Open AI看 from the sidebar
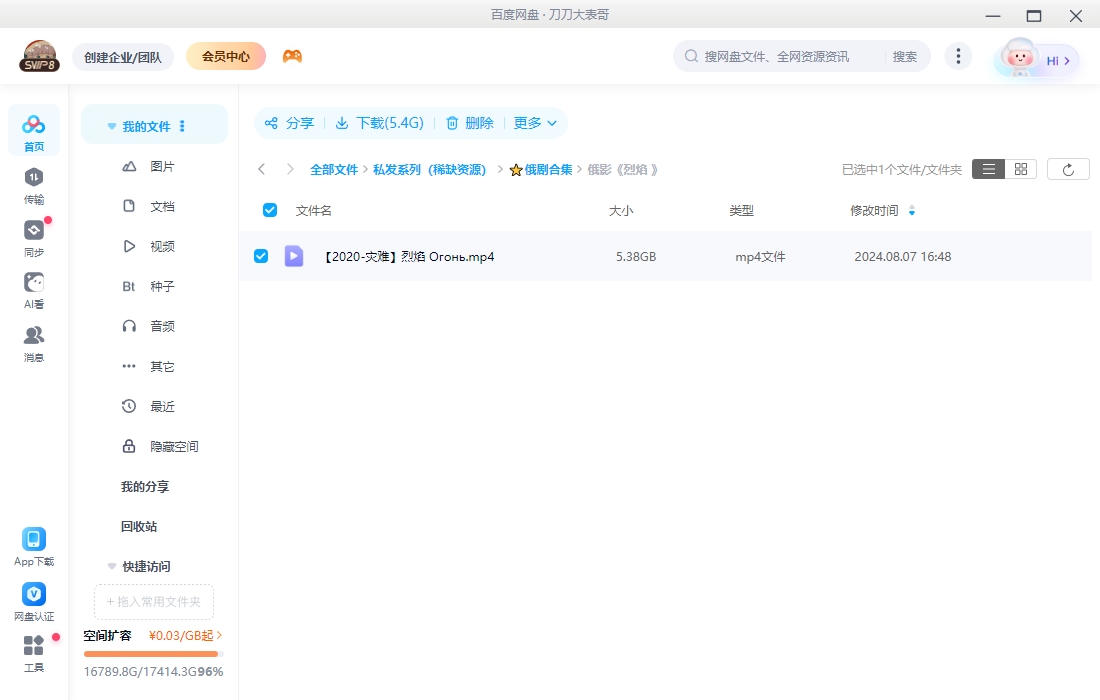 33,288
